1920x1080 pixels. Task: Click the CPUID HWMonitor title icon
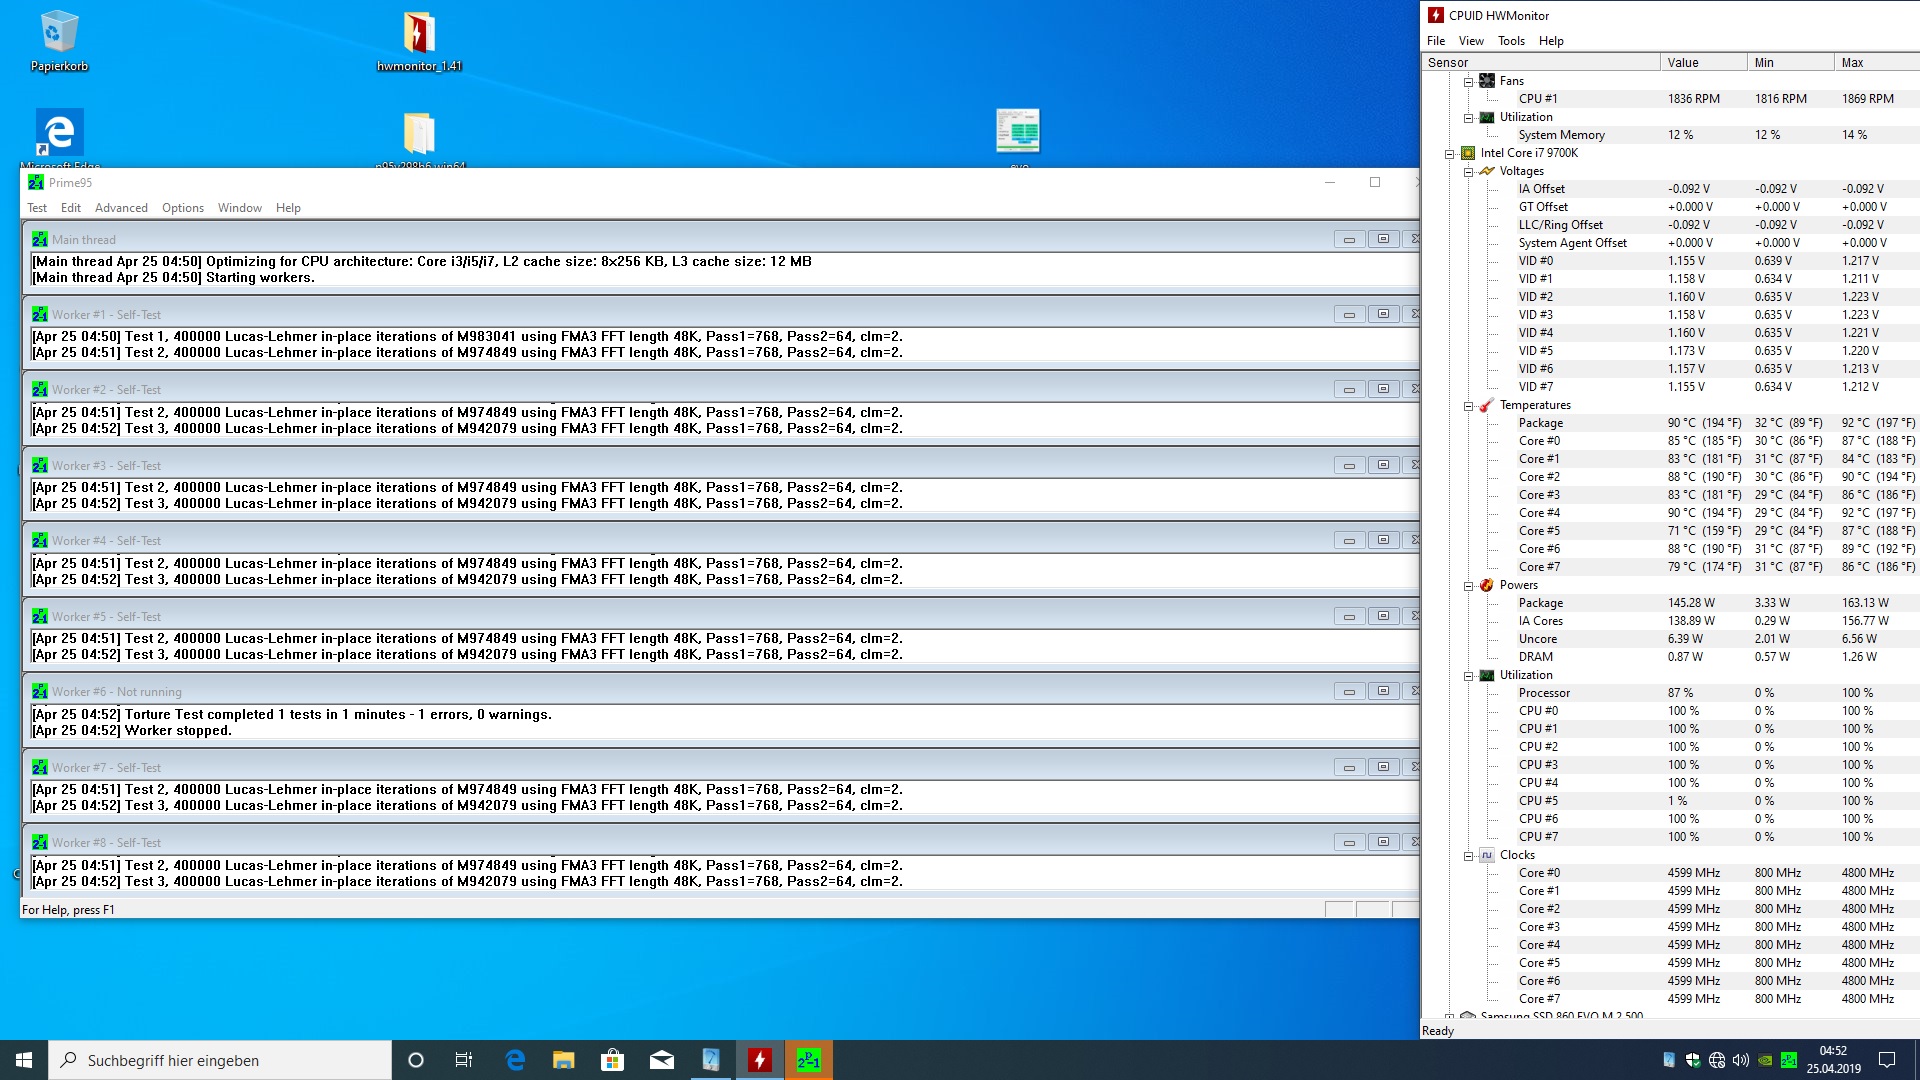[x=1436, y=15]
